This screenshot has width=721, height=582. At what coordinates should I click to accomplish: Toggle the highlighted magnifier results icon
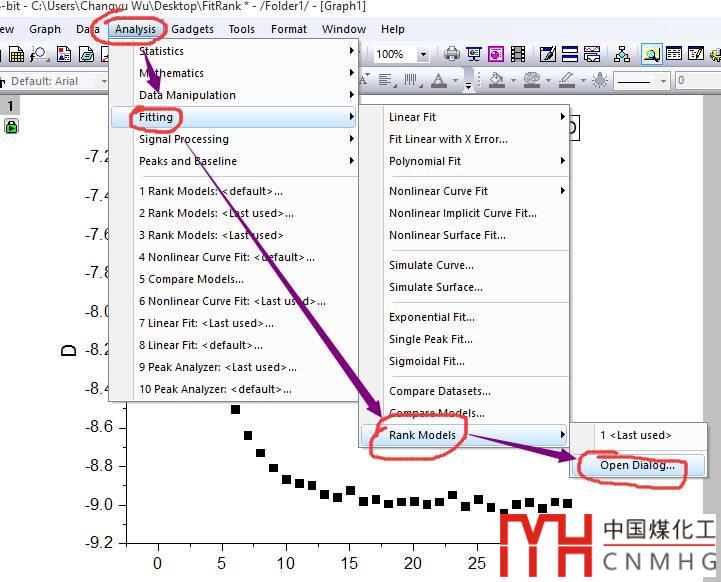tap(651, 54)
